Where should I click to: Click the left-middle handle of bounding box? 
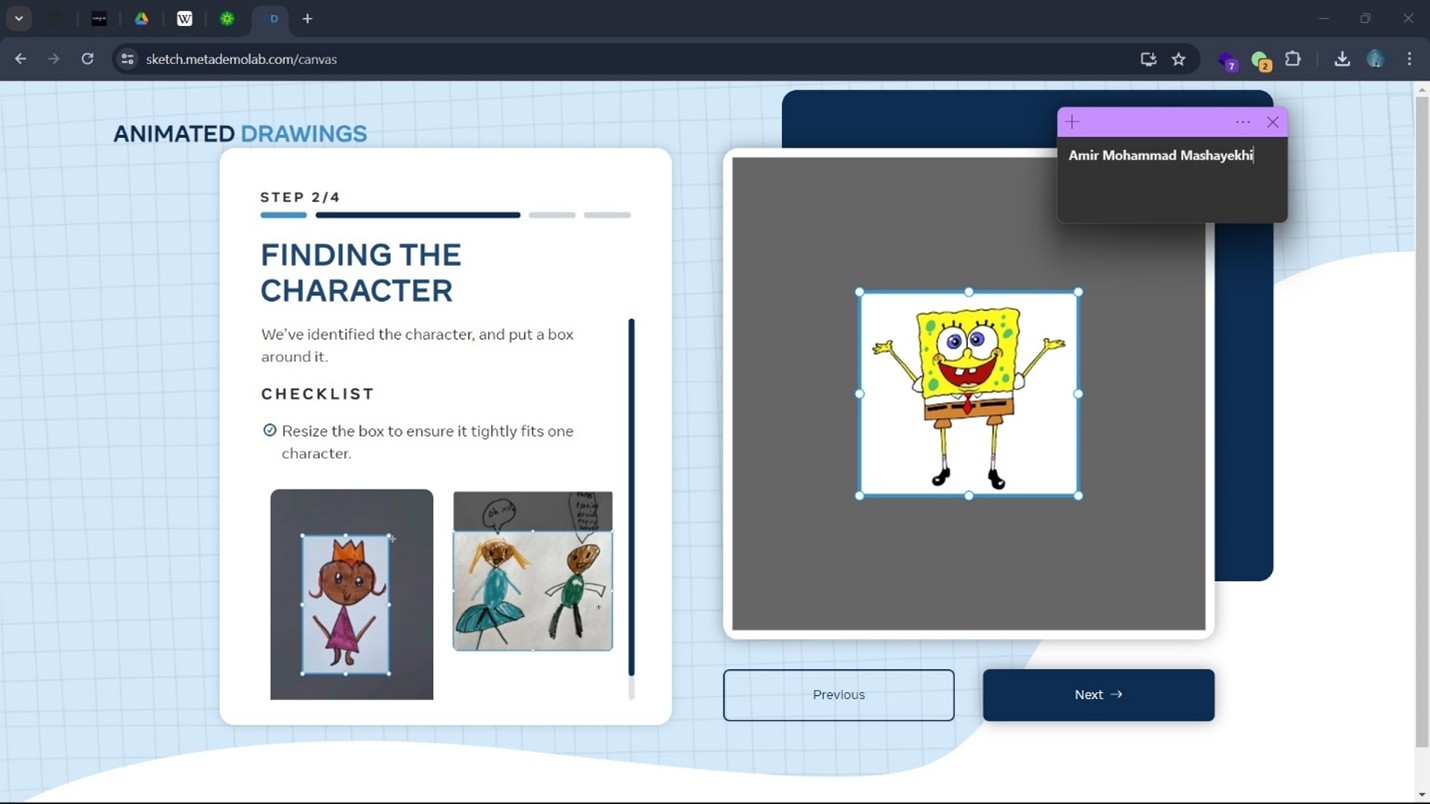[x=860, y=394]
